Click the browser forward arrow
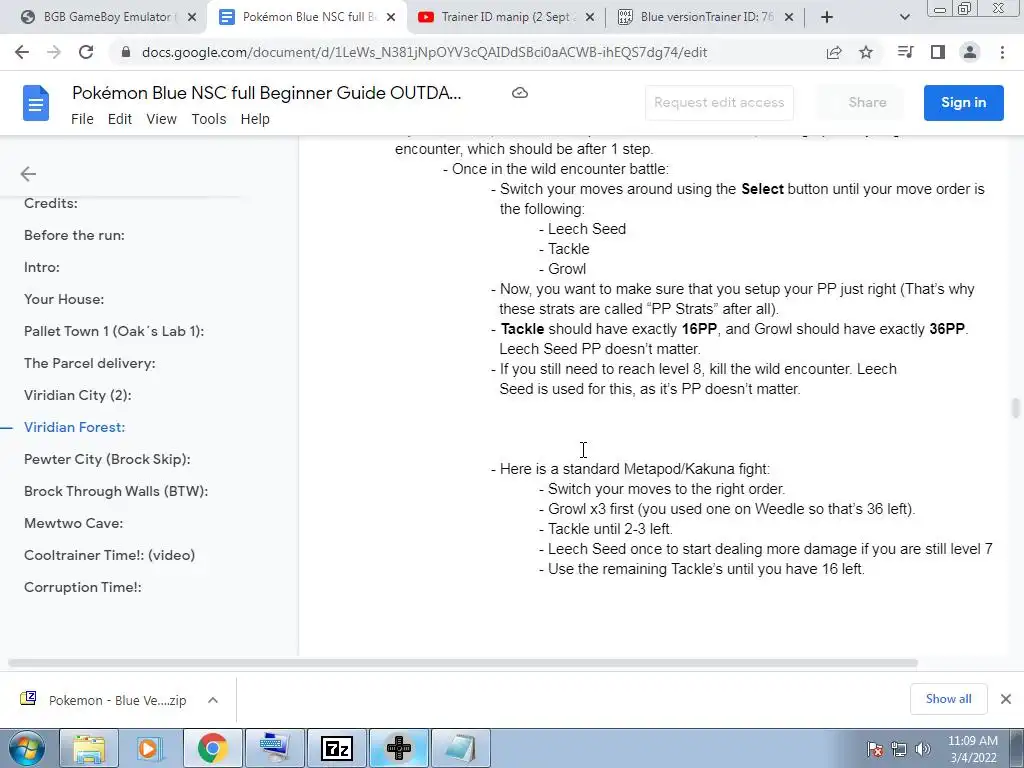Screen dimensions: 1024x768 coord(54,52)
